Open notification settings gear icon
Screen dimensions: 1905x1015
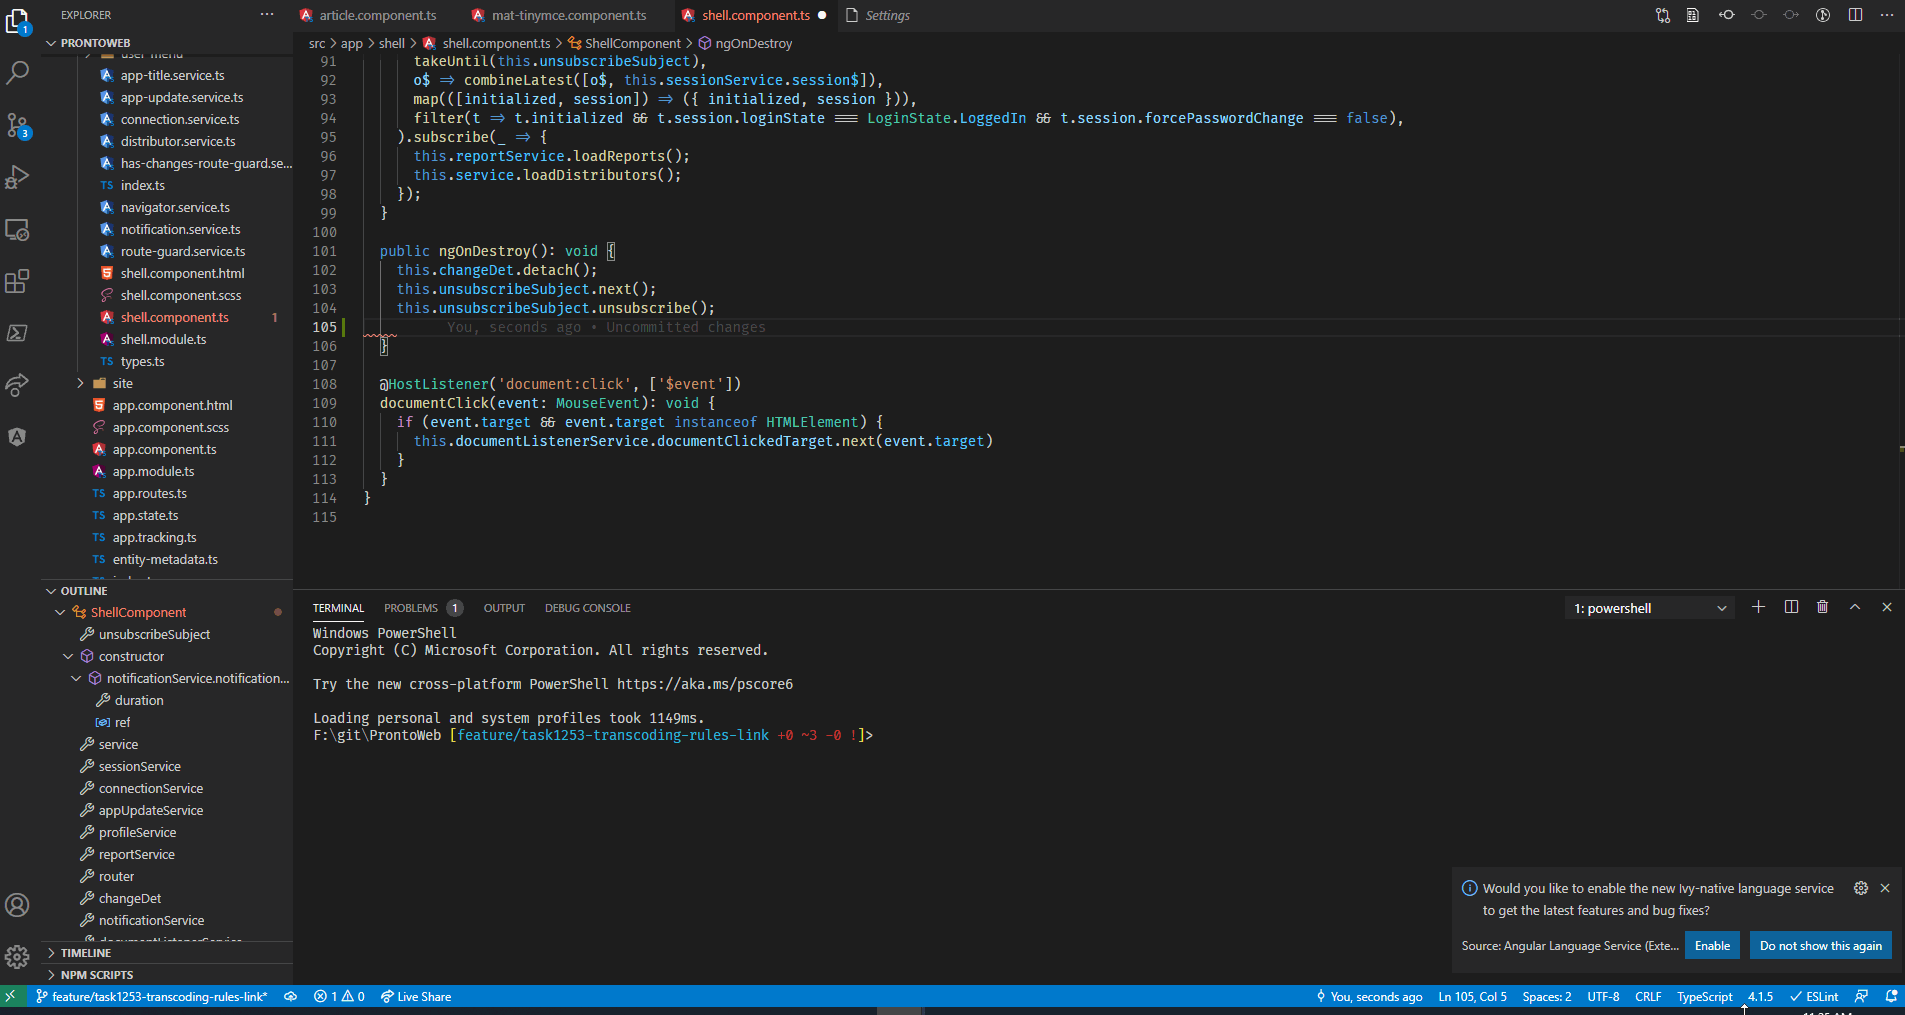[x=1861, y=888]
